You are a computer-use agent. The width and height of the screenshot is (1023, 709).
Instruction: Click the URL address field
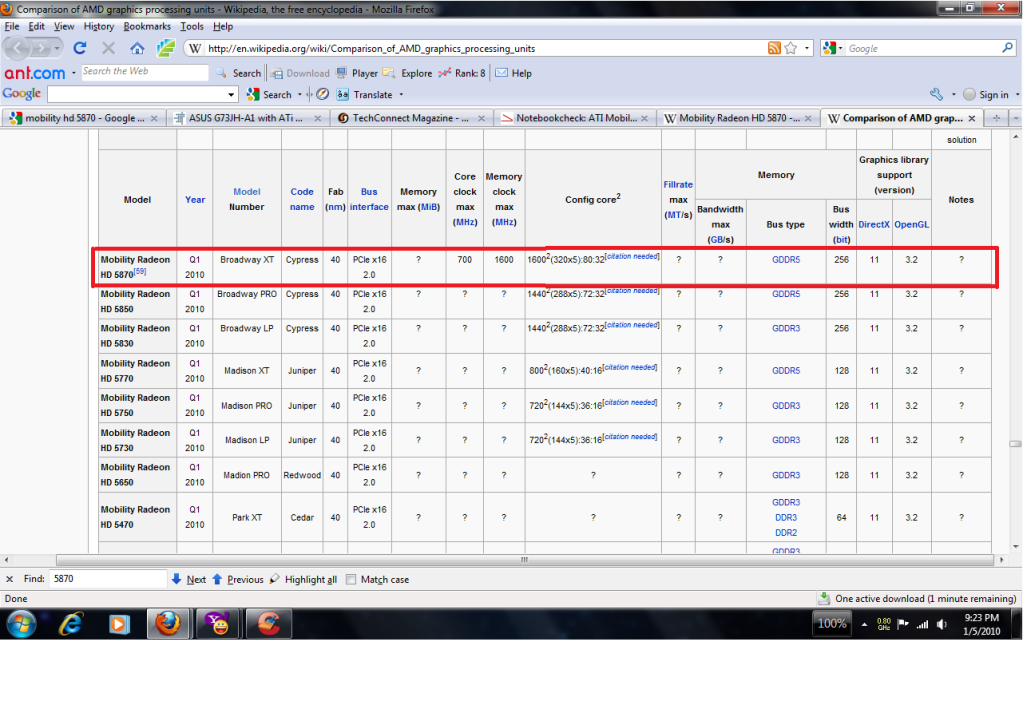483,48
